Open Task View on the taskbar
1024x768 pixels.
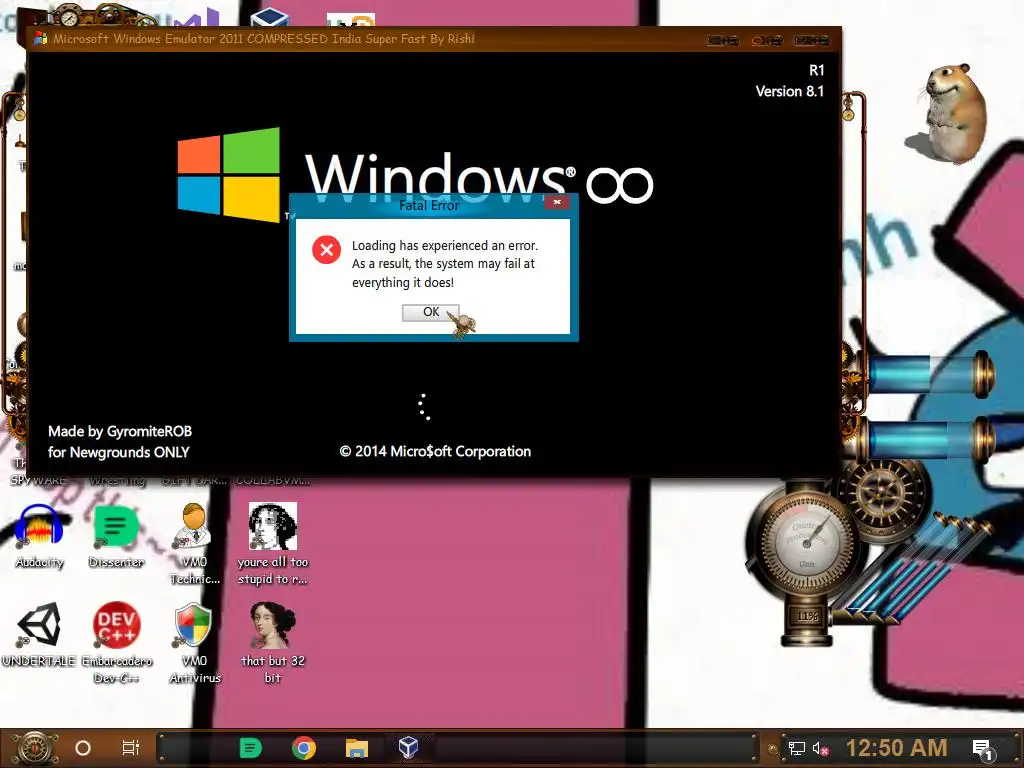(131, 748)
